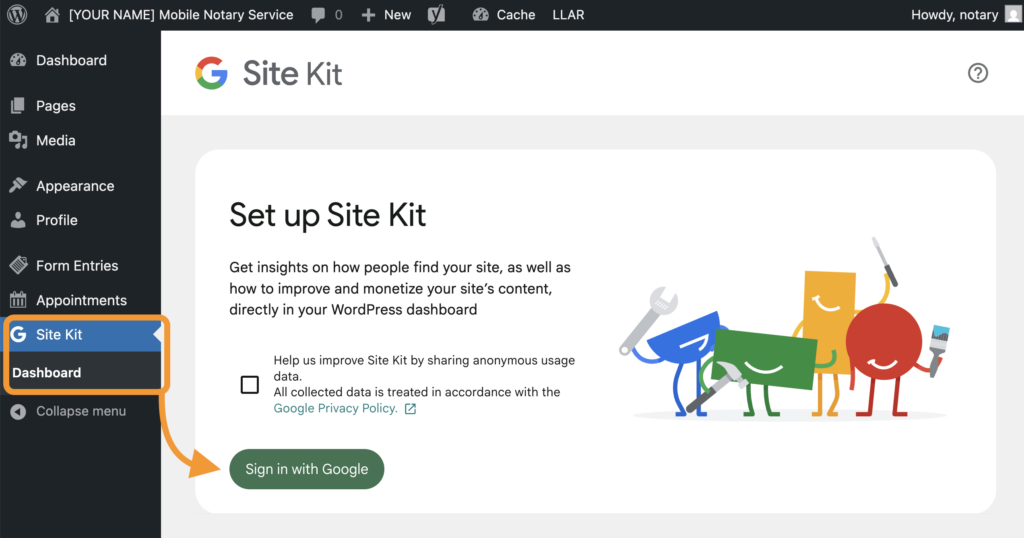Click the Form Entries icon
The height and width of the screenshot is (538, 1024).
pyautogui.click(x=18, y=265)
